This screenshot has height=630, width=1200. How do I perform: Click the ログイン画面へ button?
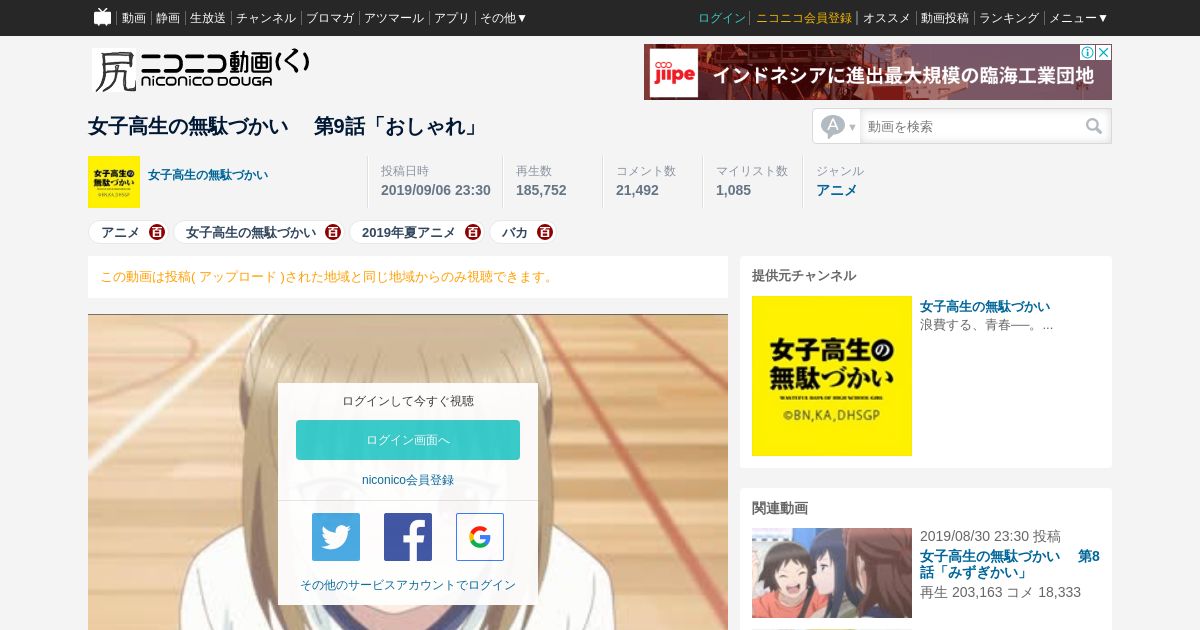pos(408,440)
